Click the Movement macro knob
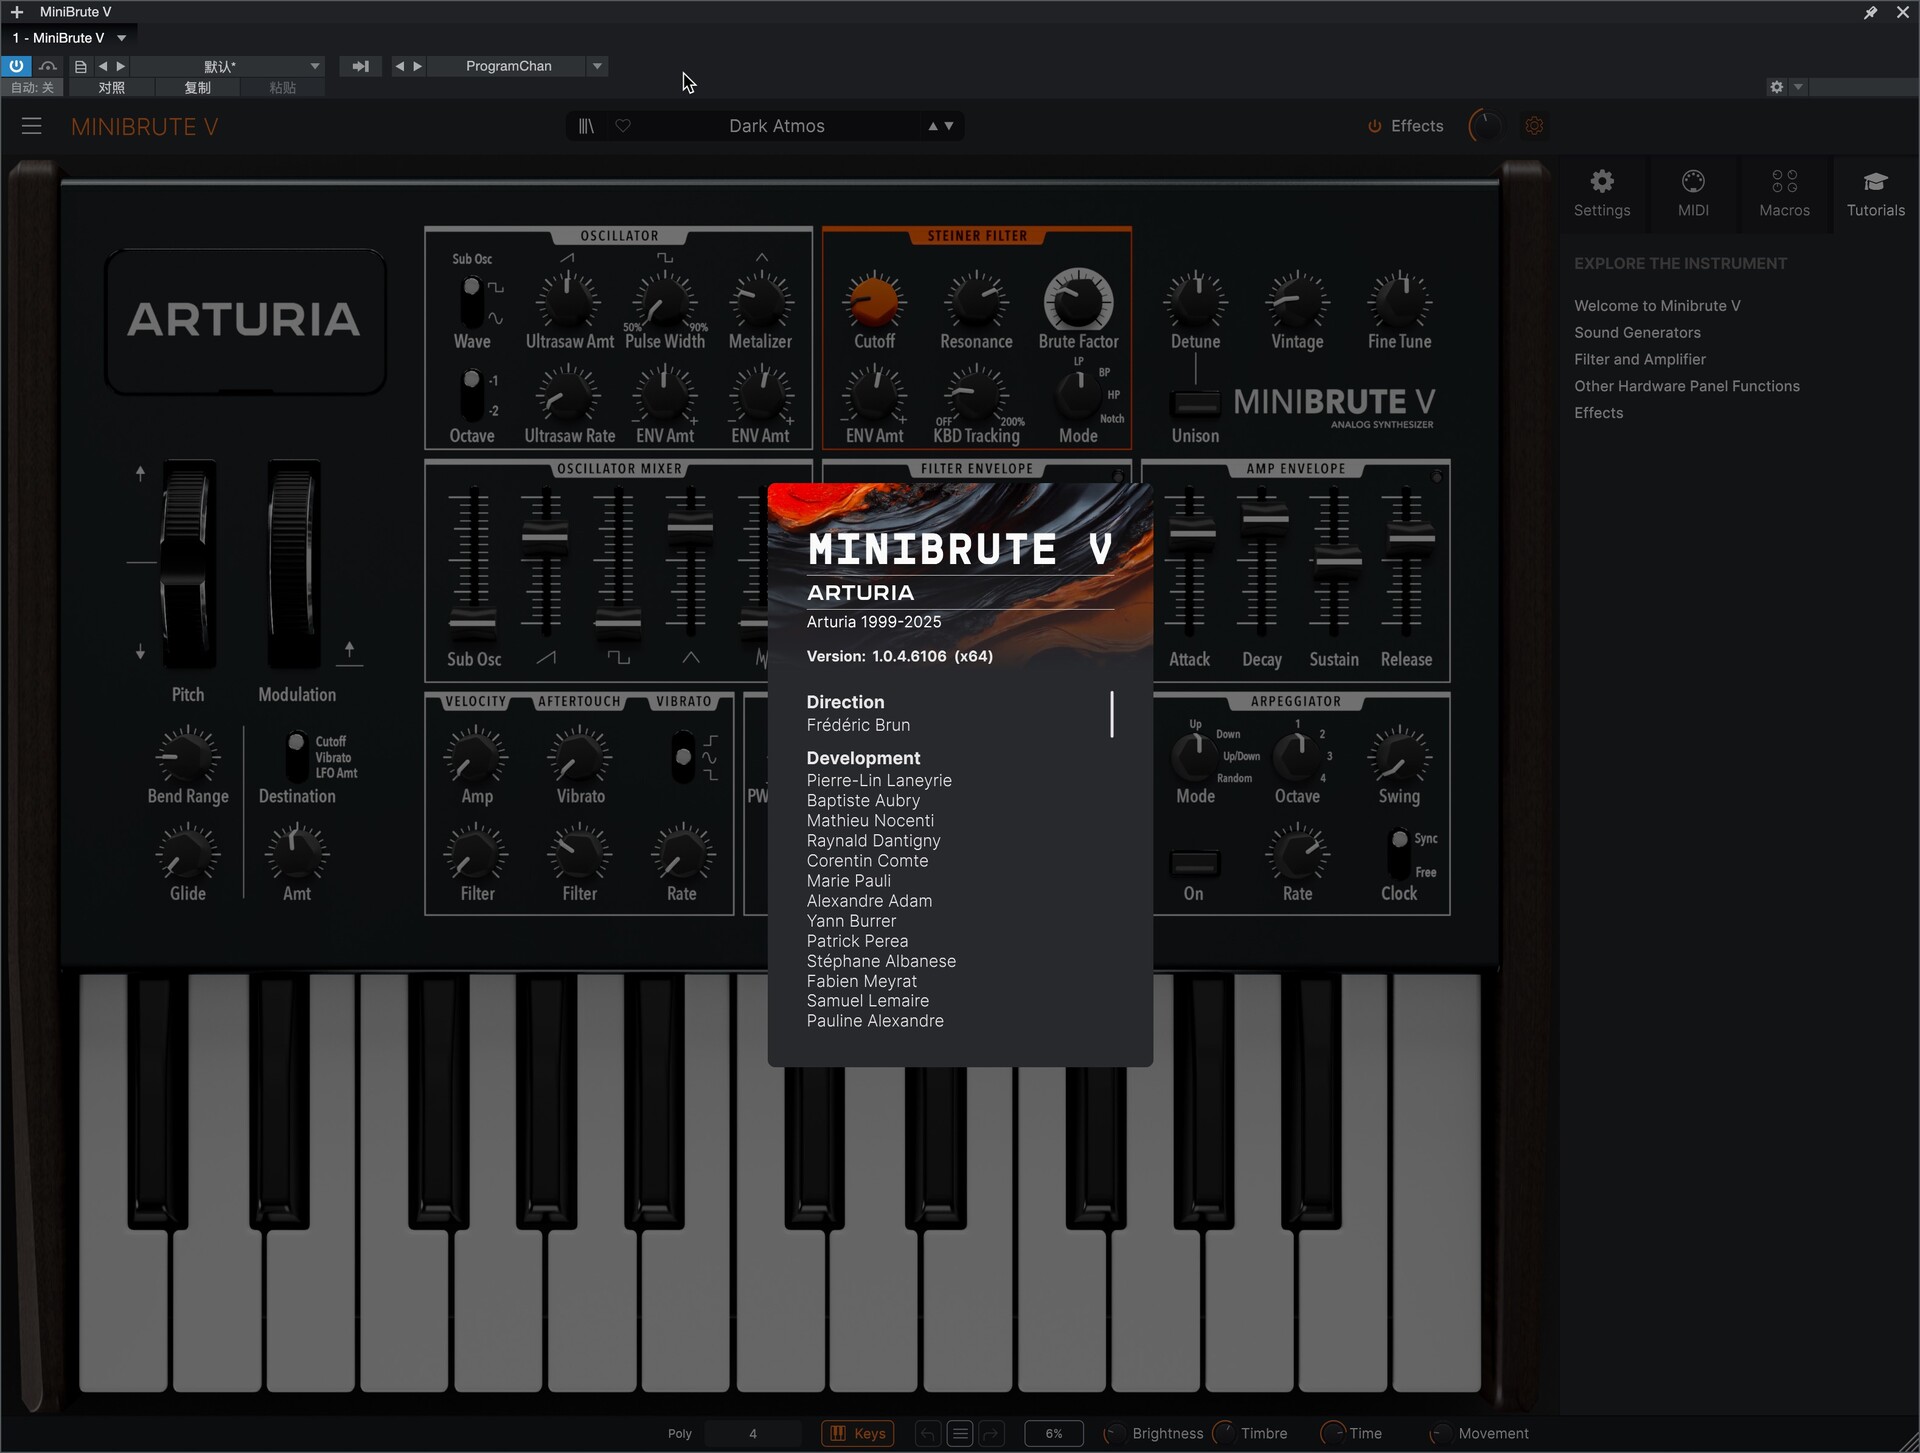The height and width of the screenshot is (1453, 1920). point(1440,1434)
